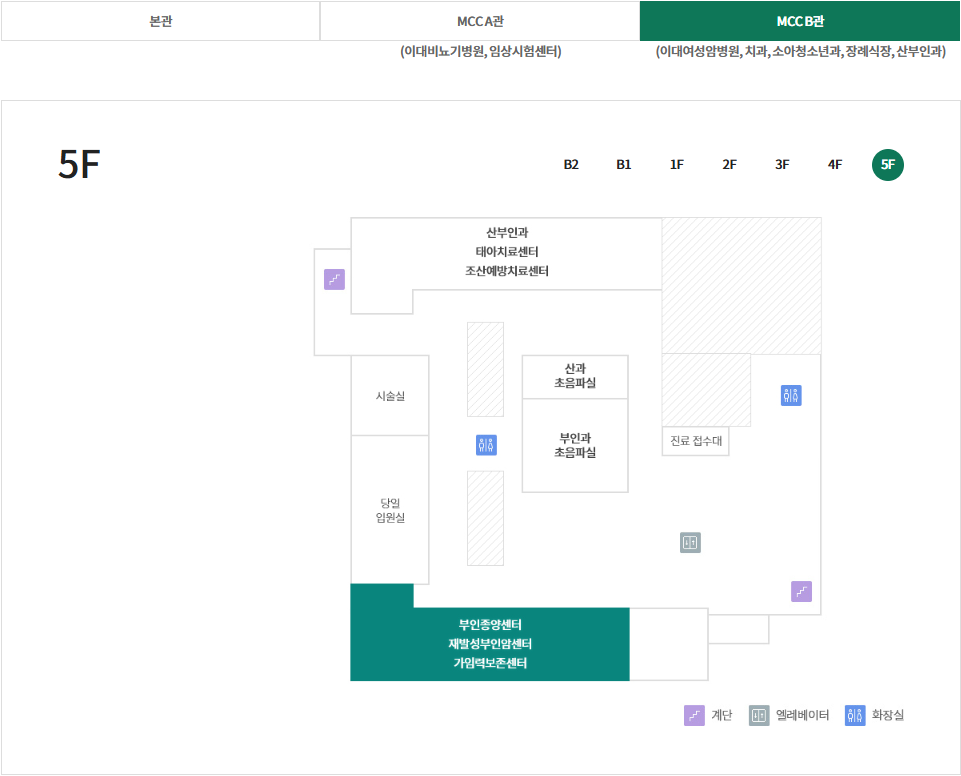Click the elevator icon on the floor map

click(689, 542)
